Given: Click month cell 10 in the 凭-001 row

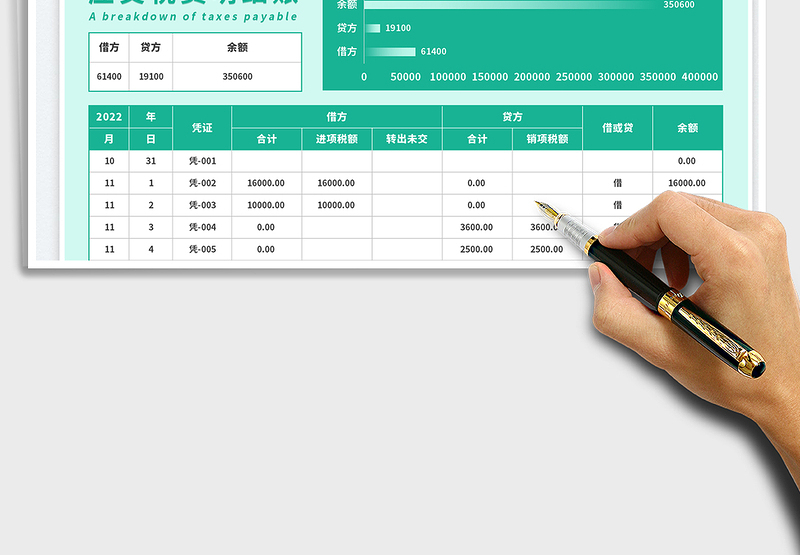Looking at the screenshot, I should pos(109,161).
